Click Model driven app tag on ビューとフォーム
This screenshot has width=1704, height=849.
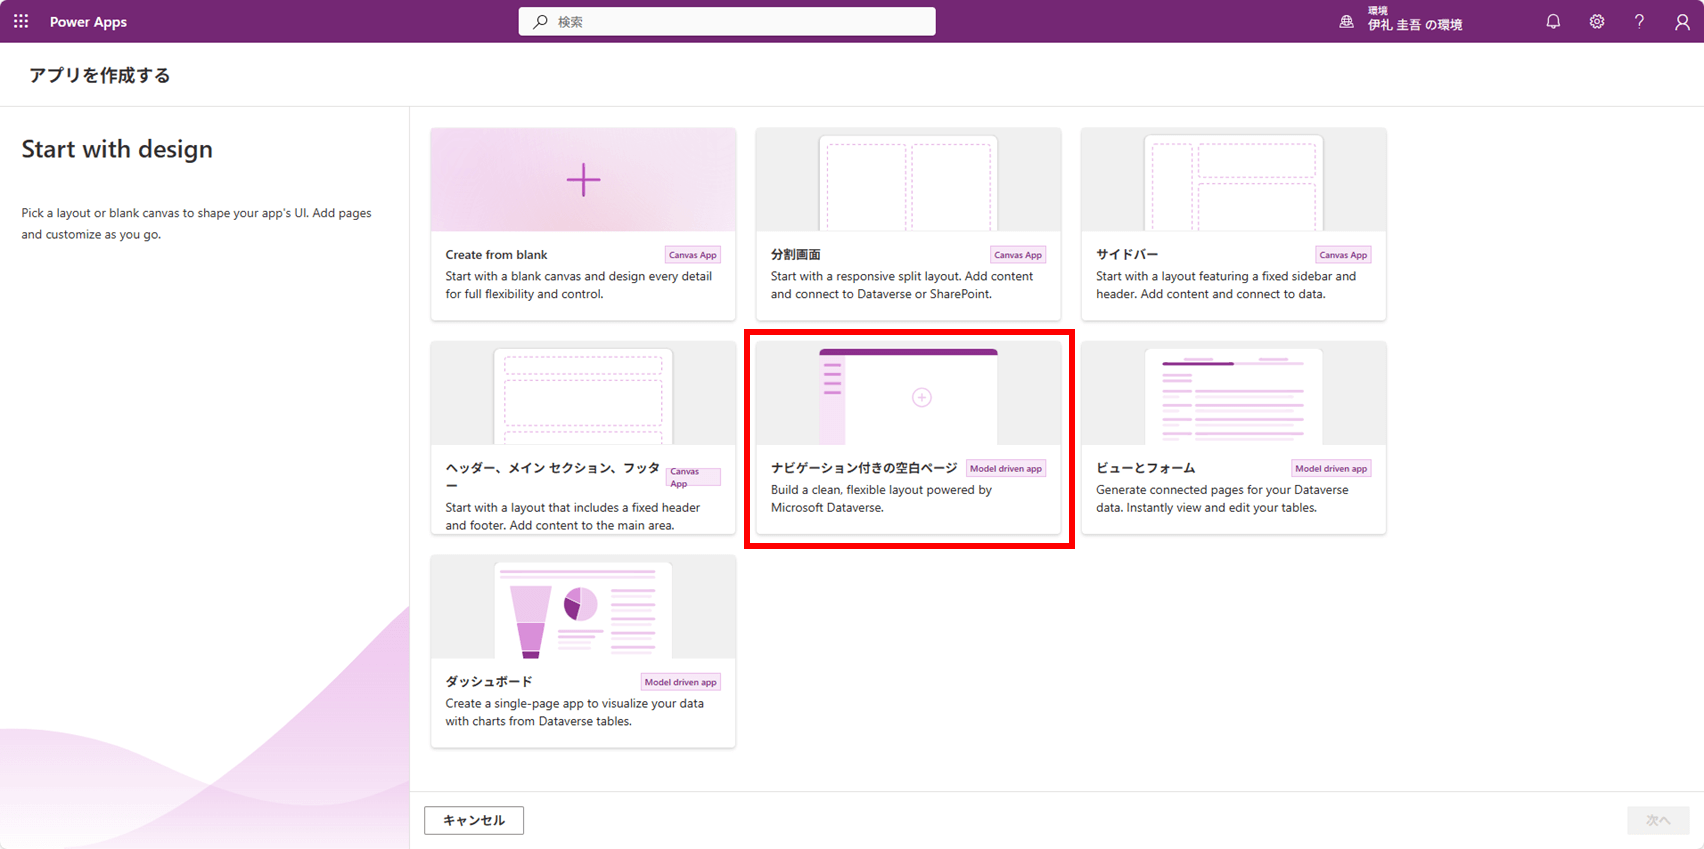1331,468
